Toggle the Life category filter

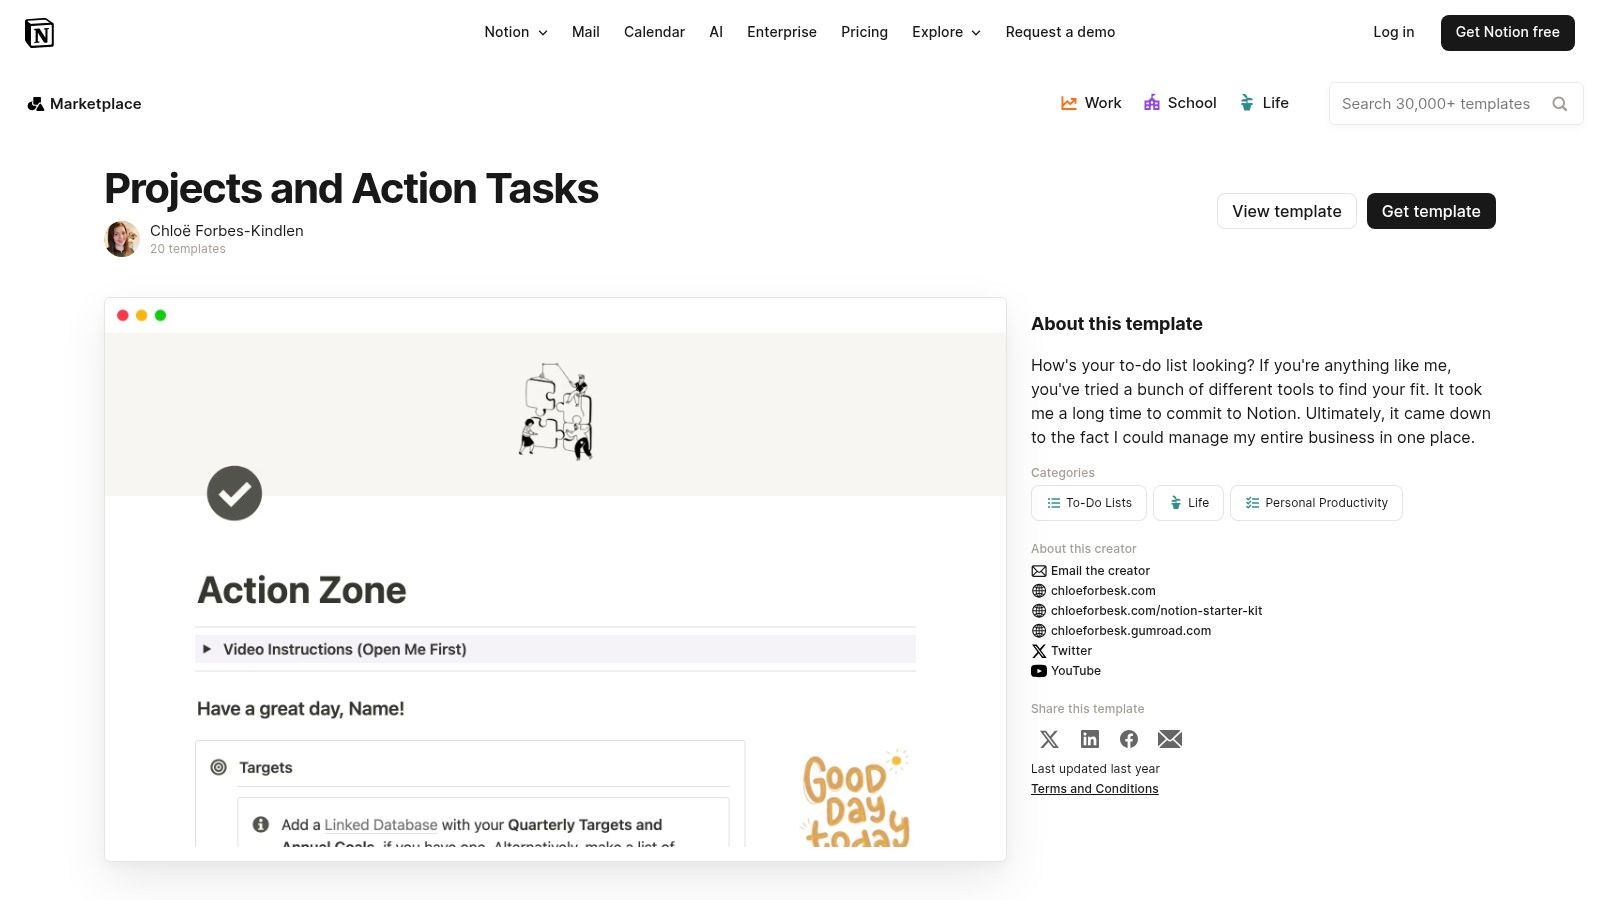(1188, 503)
